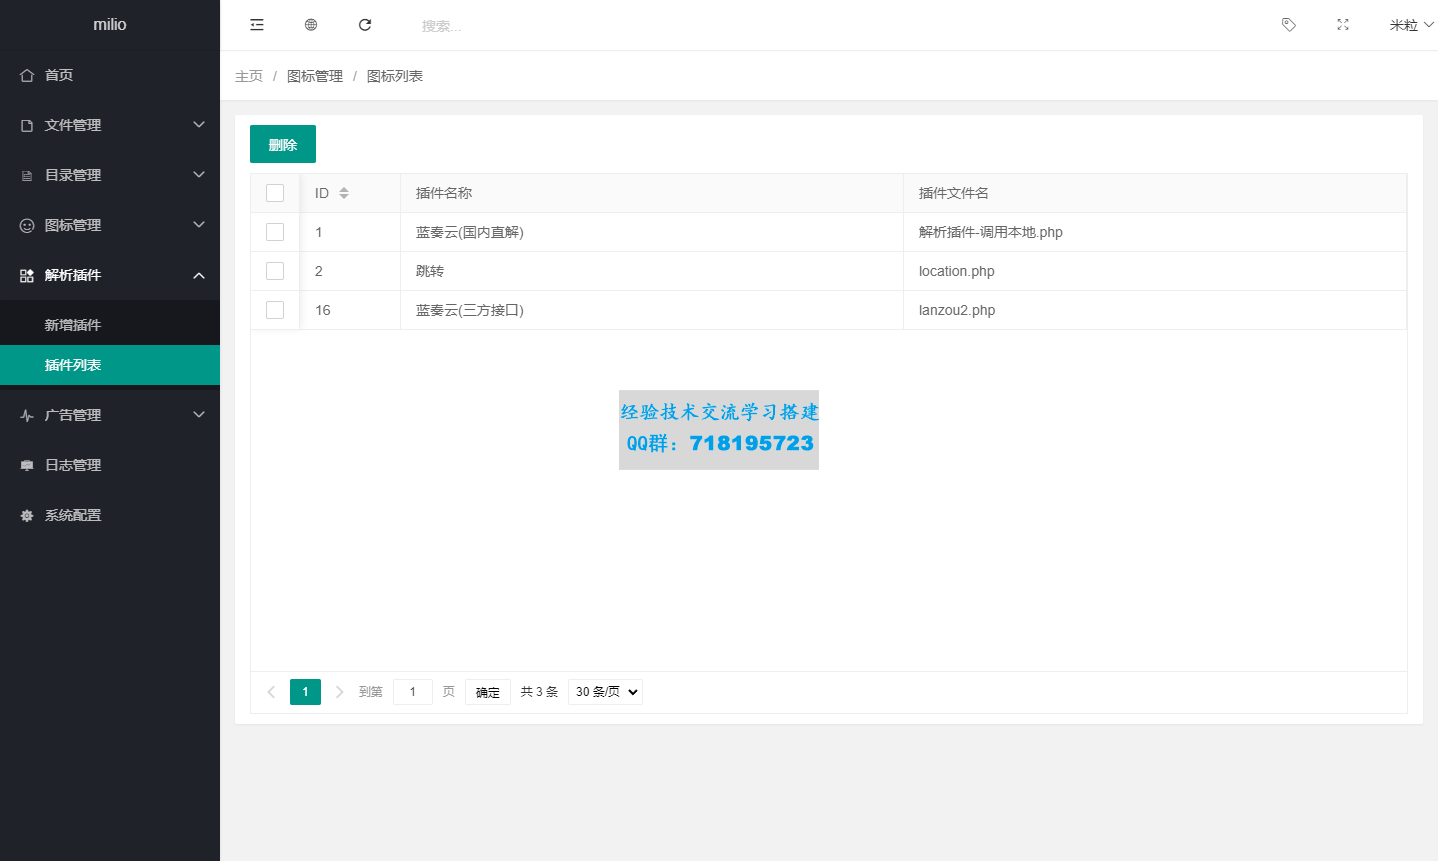Click the 共 3 条 total count text
Image resolution: width=1438 pixels, height=861 pixels.
click(539, 692)
